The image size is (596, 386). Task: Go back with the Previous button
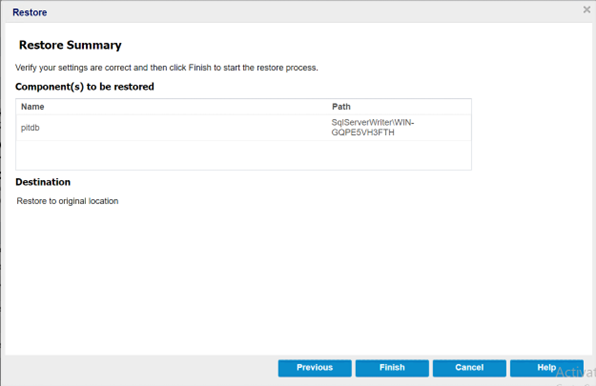[x=315, y=368]
